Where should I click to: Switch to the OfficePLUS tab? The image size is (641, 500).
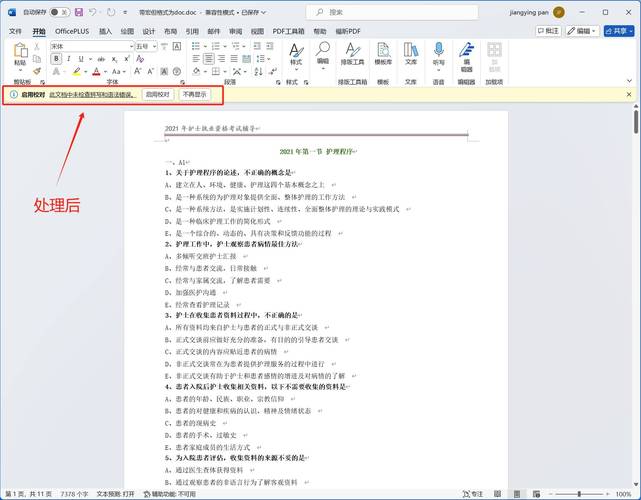(x=72, y=31)
